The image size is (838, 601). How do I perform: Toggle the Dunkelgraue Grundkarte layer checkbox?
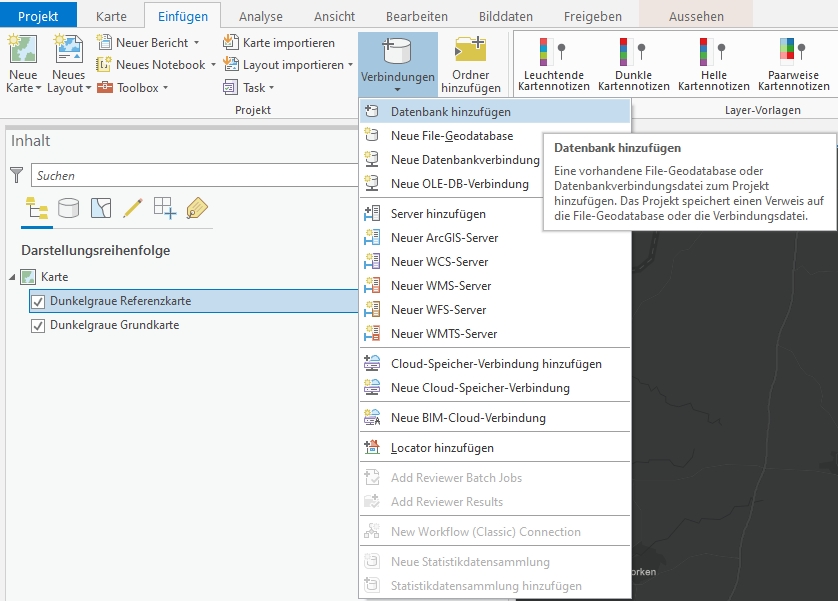click(x=38, y=325)
